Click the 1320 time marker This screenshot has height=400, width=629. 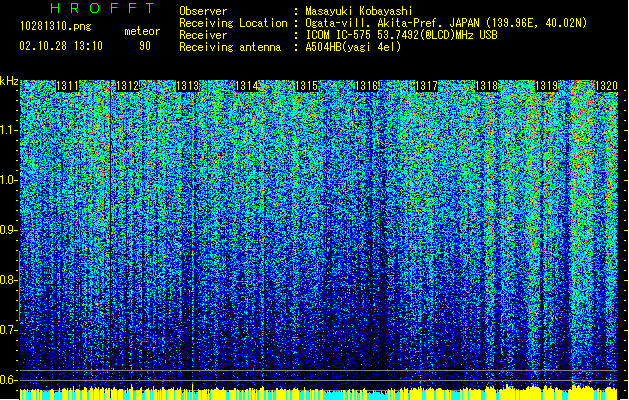click(x=606, y=86)
